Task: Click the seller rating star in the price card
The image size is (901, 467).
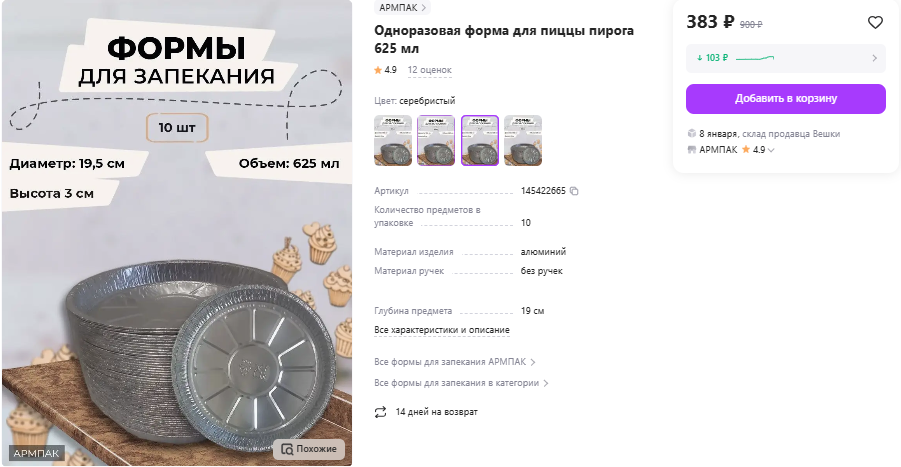Action: pos(746,149)
